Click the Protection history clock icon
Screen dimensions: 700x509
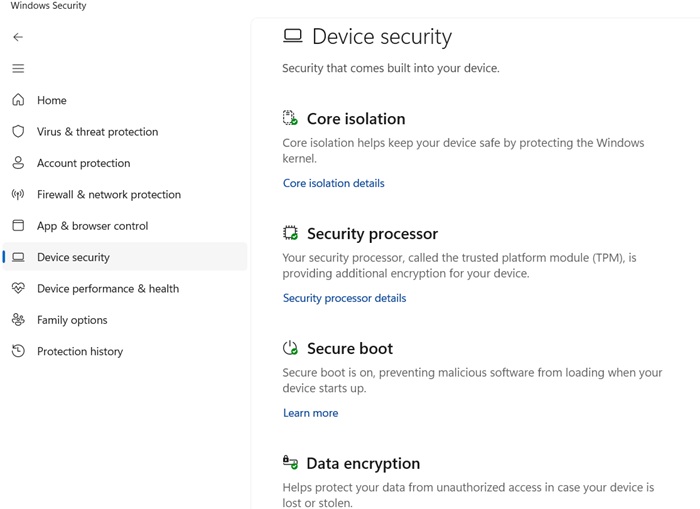[18, 351]
